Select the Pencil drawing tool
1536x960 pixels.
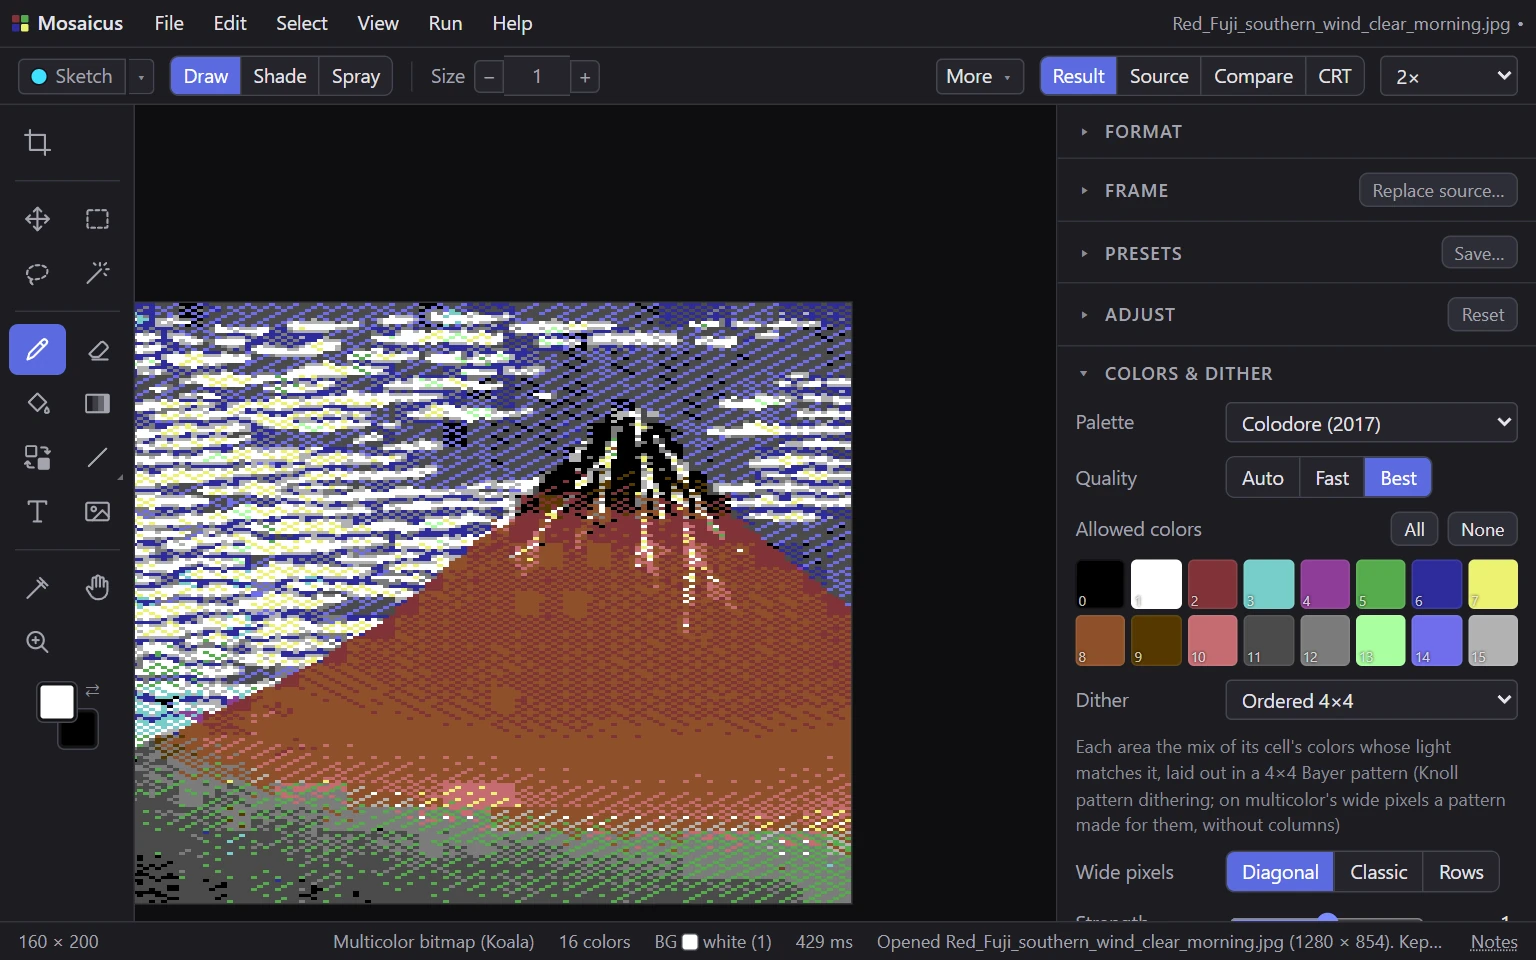[37, 350]
